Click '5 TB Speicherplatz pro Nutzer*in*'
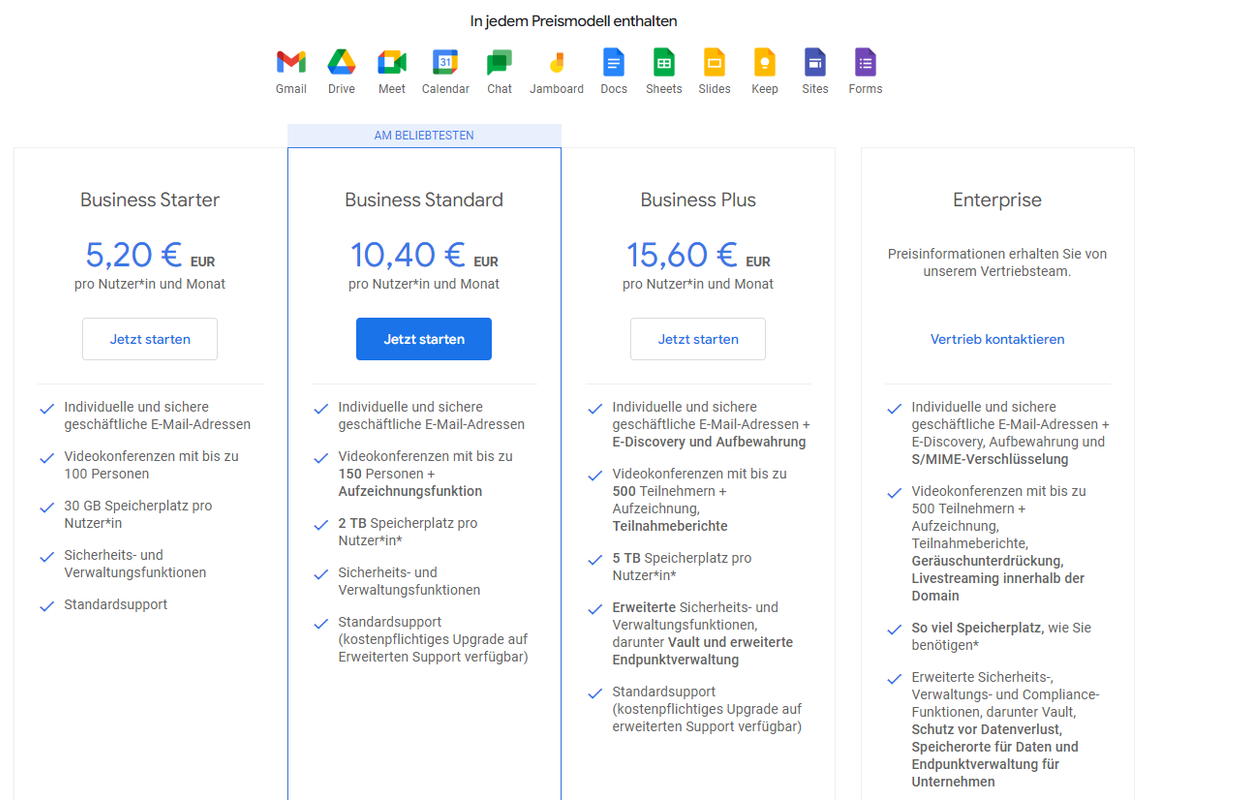This screenshot has height=800, width=1248. [x=682, y=566]
